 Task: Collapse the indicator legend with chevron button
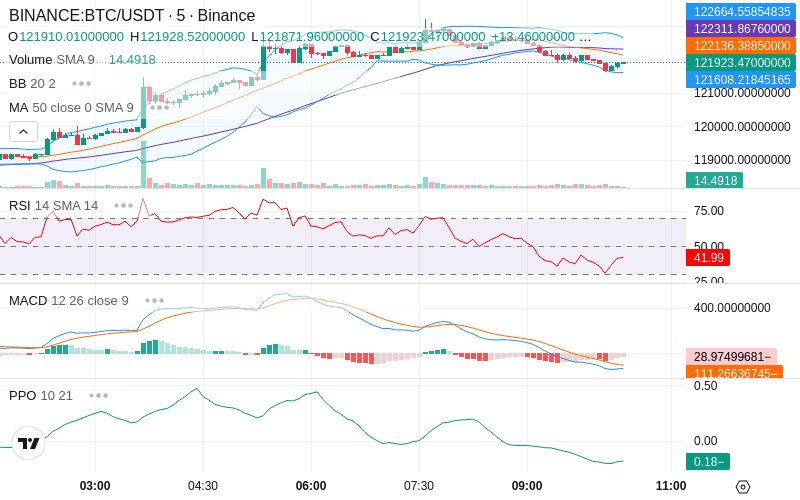pos(23,132)
